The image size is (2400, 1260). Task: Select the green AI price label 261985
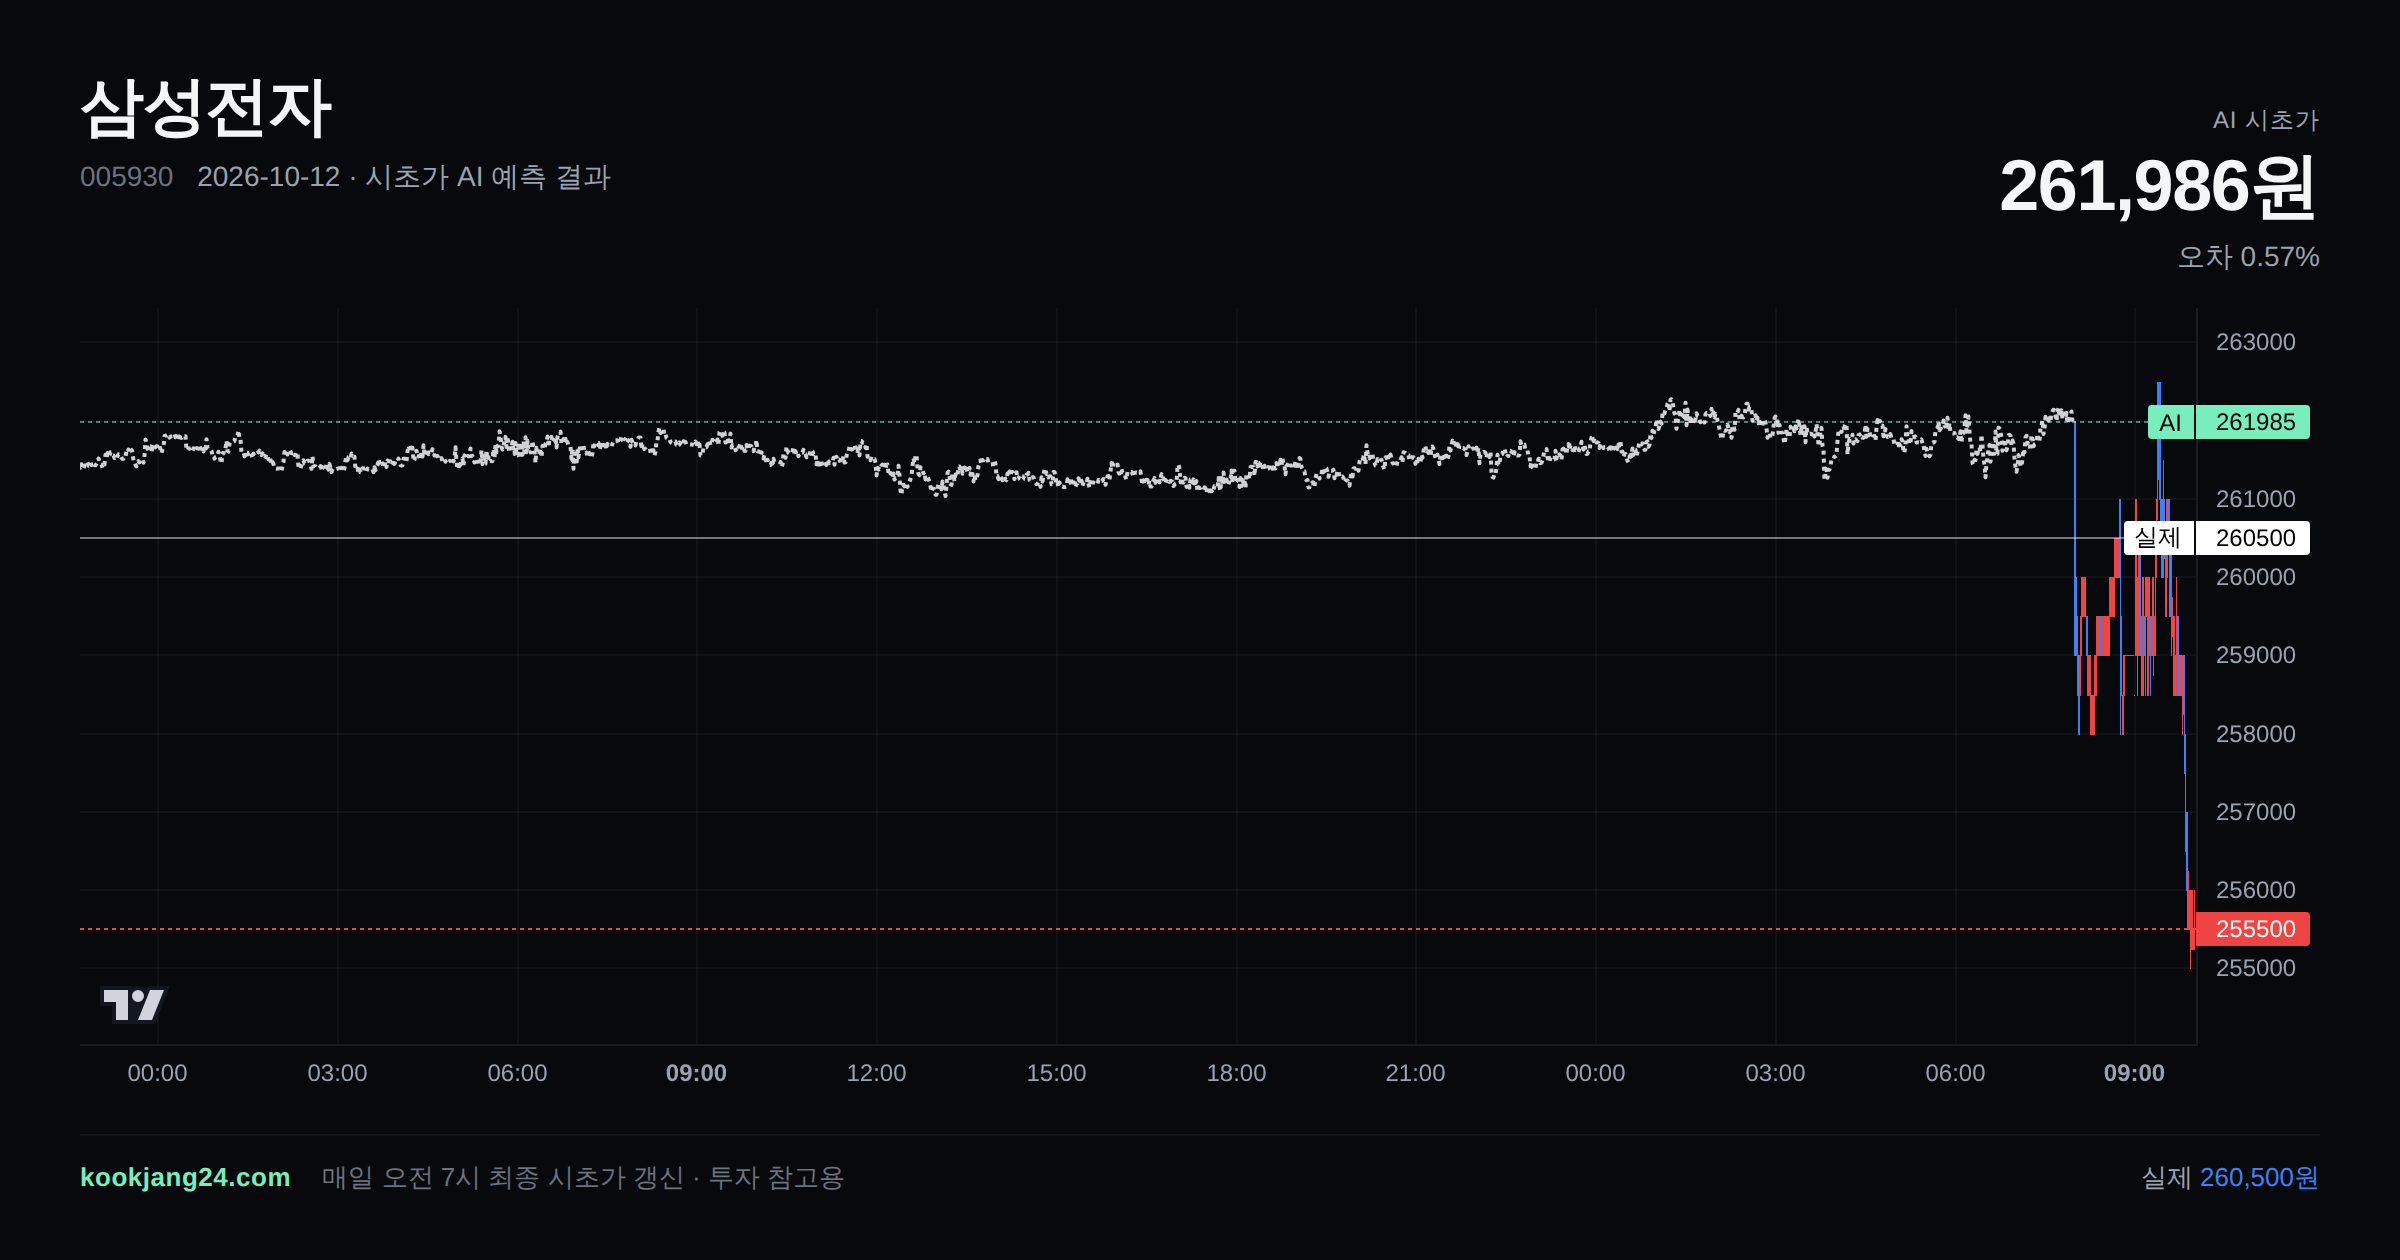2228,422
